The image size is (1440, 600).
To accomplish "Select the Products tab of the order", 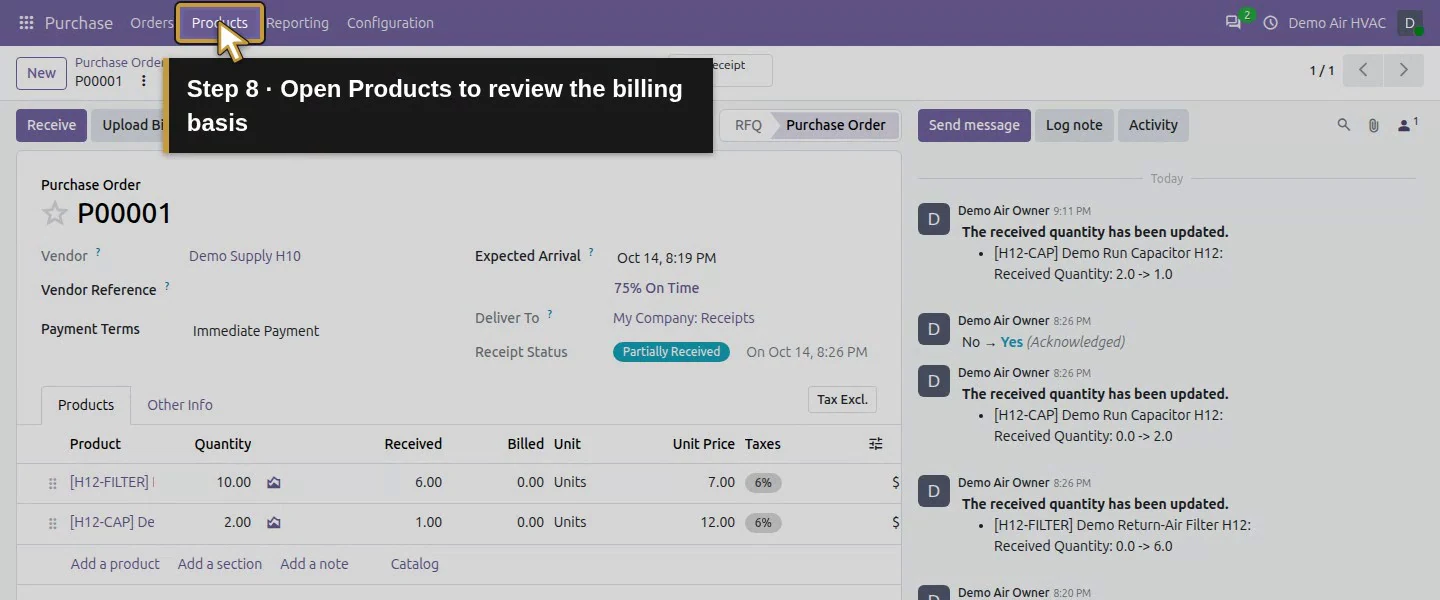I will 86,405.
